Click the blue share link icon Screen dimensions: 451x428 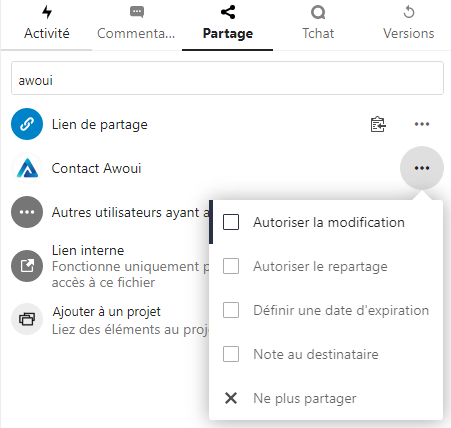(27, 124)
